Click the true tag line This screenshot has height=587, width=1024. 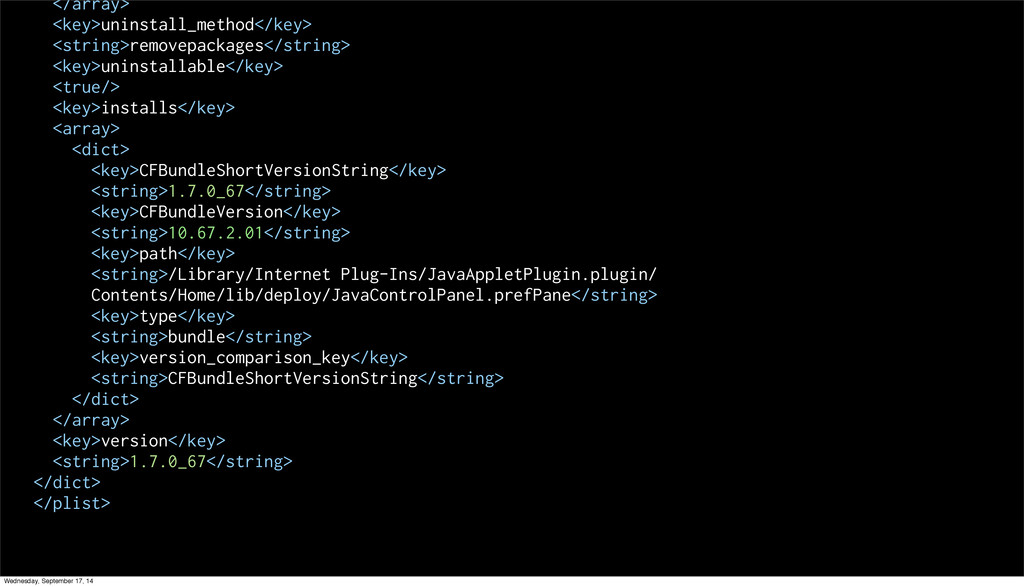point(86,87)
